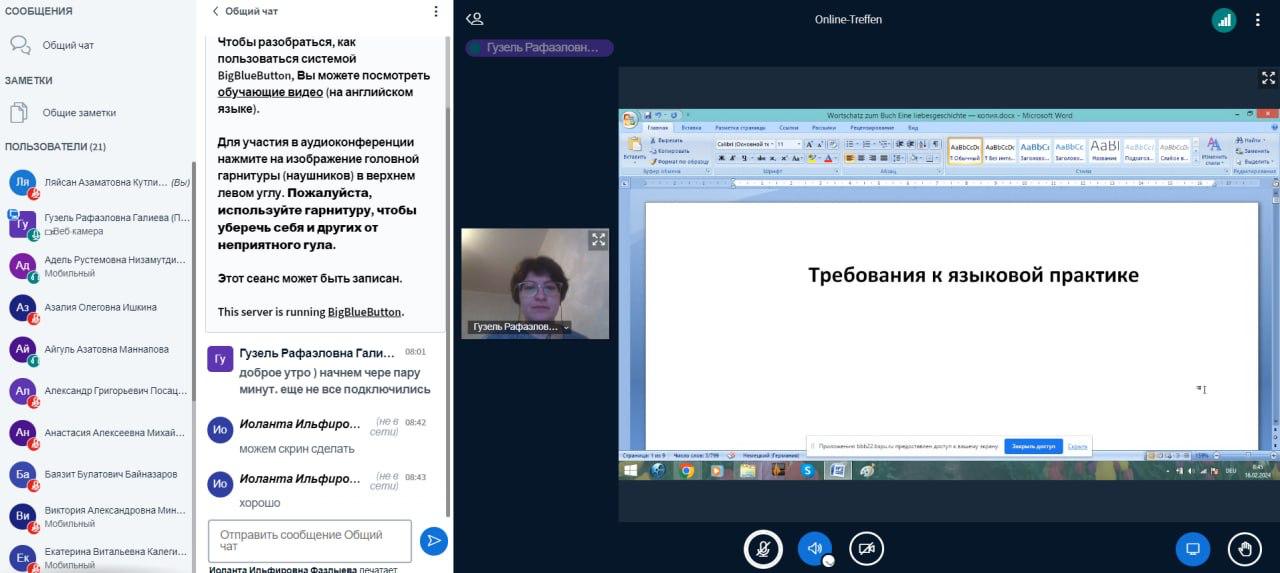Toggle webcam sharing button
Viewport: 1280px width, 573px height.
pyautogui.click(x=866, y=548)
